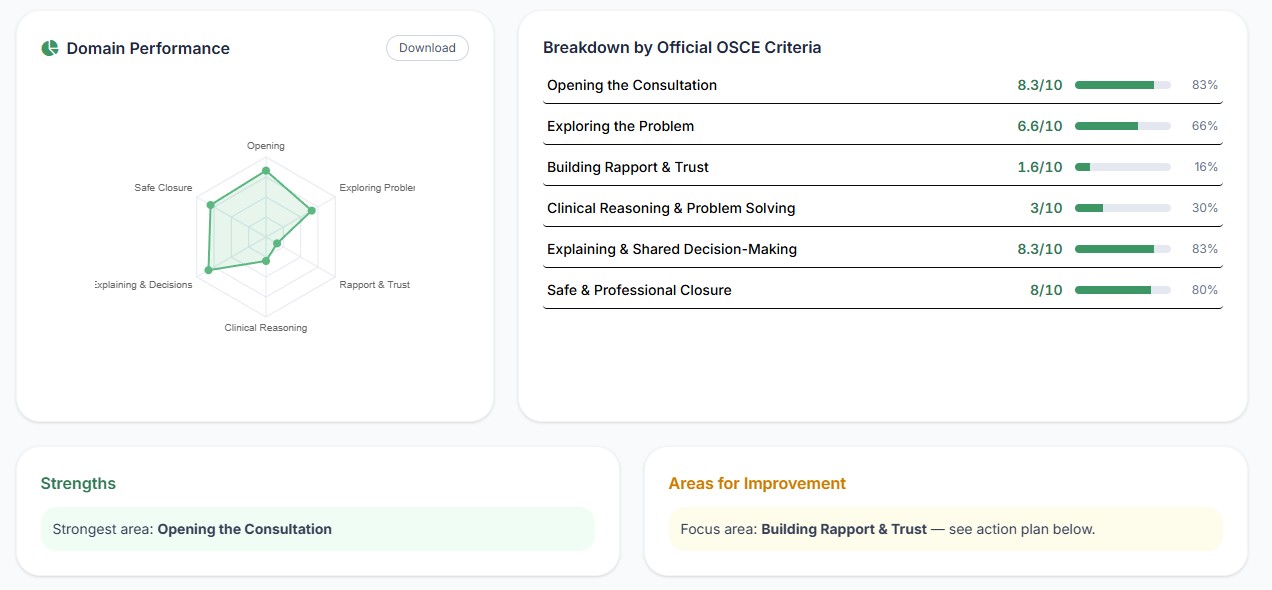Select the Domain Performance heading
The width and height of the screenshot is (1272, 590).
click(148, 48)
